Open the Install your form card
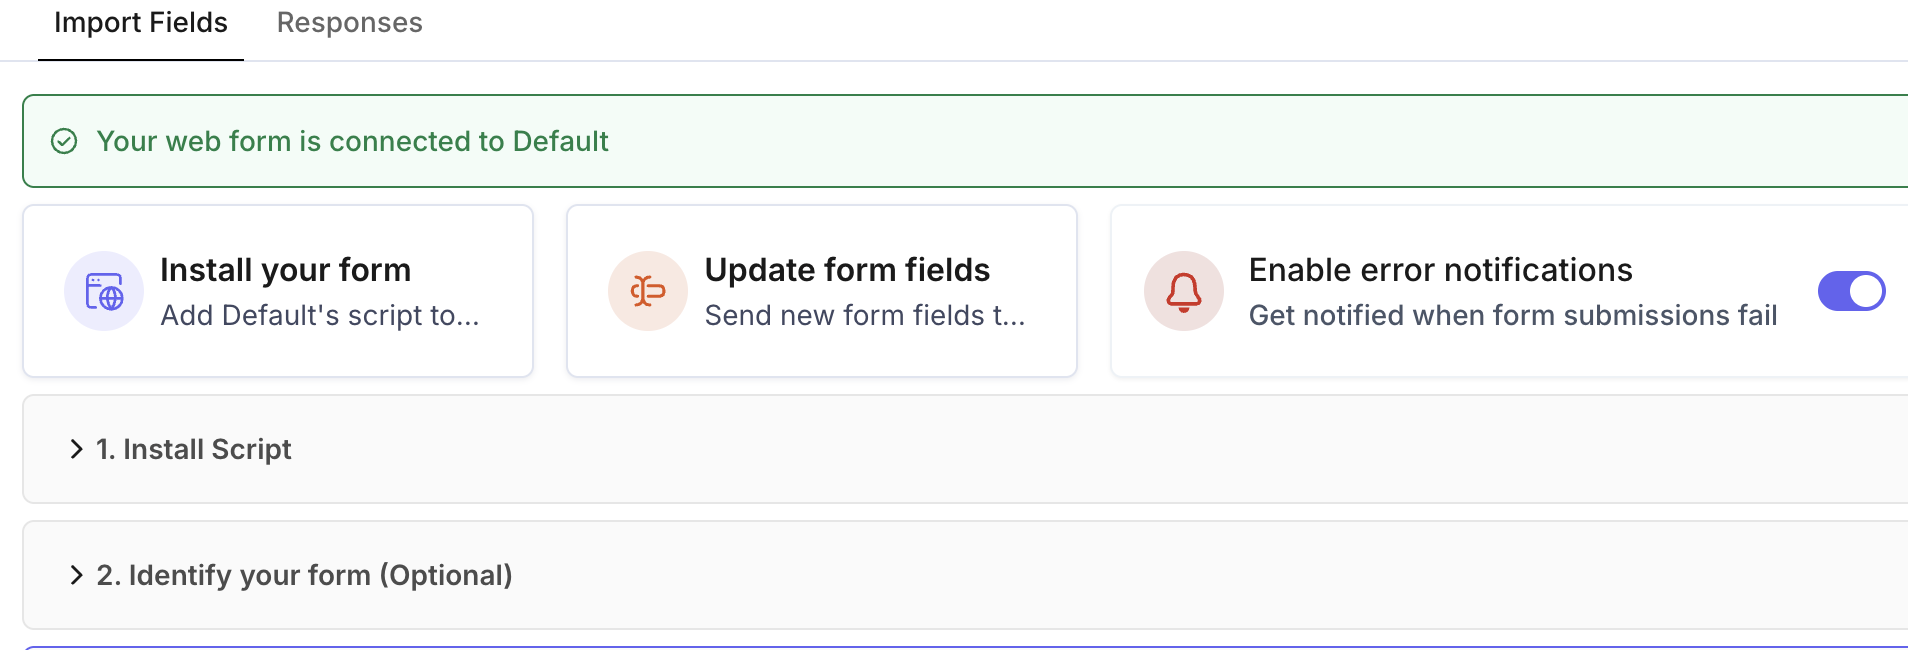The image size is (1908, 650). (278, 291)
